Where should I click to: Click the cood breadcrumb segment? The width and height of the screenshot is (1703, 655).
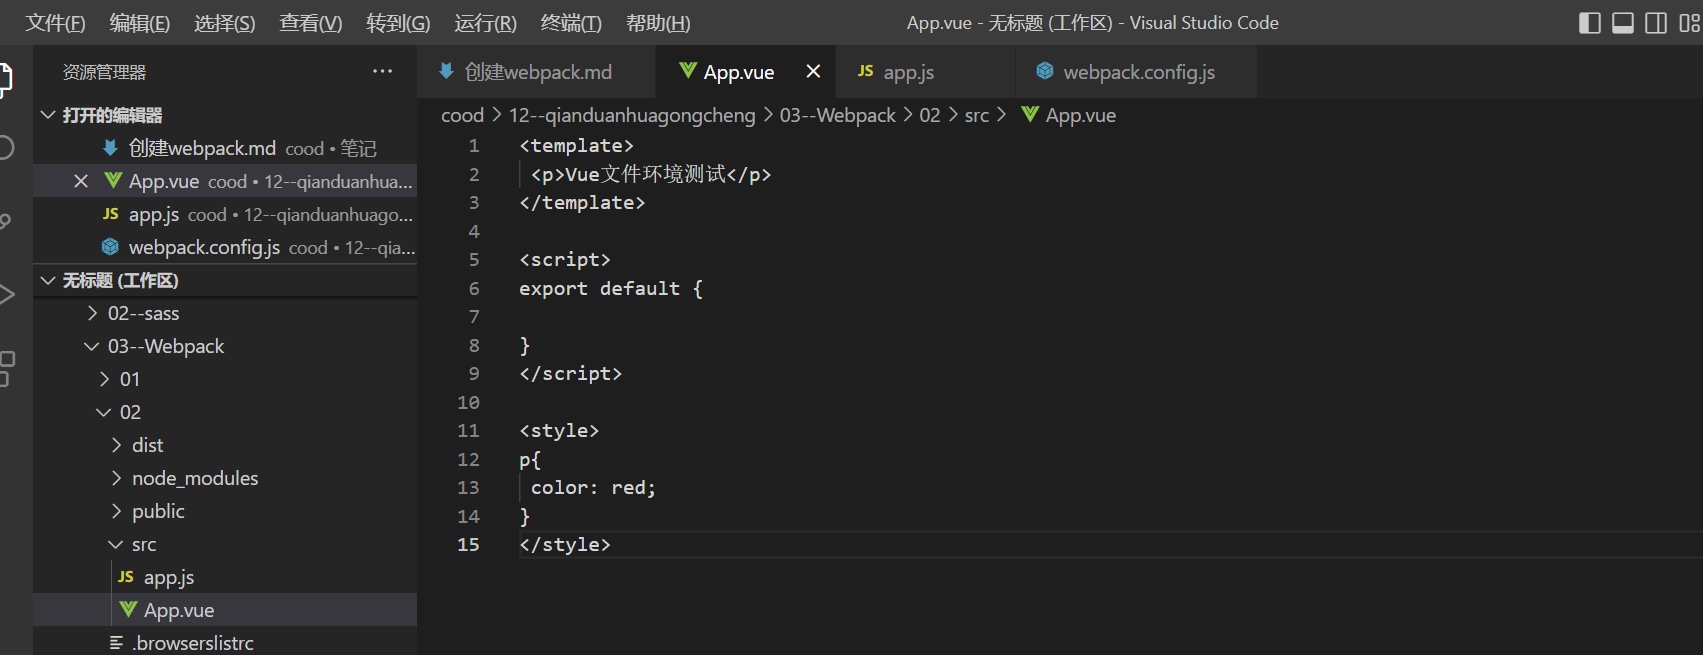pos(462,115)
